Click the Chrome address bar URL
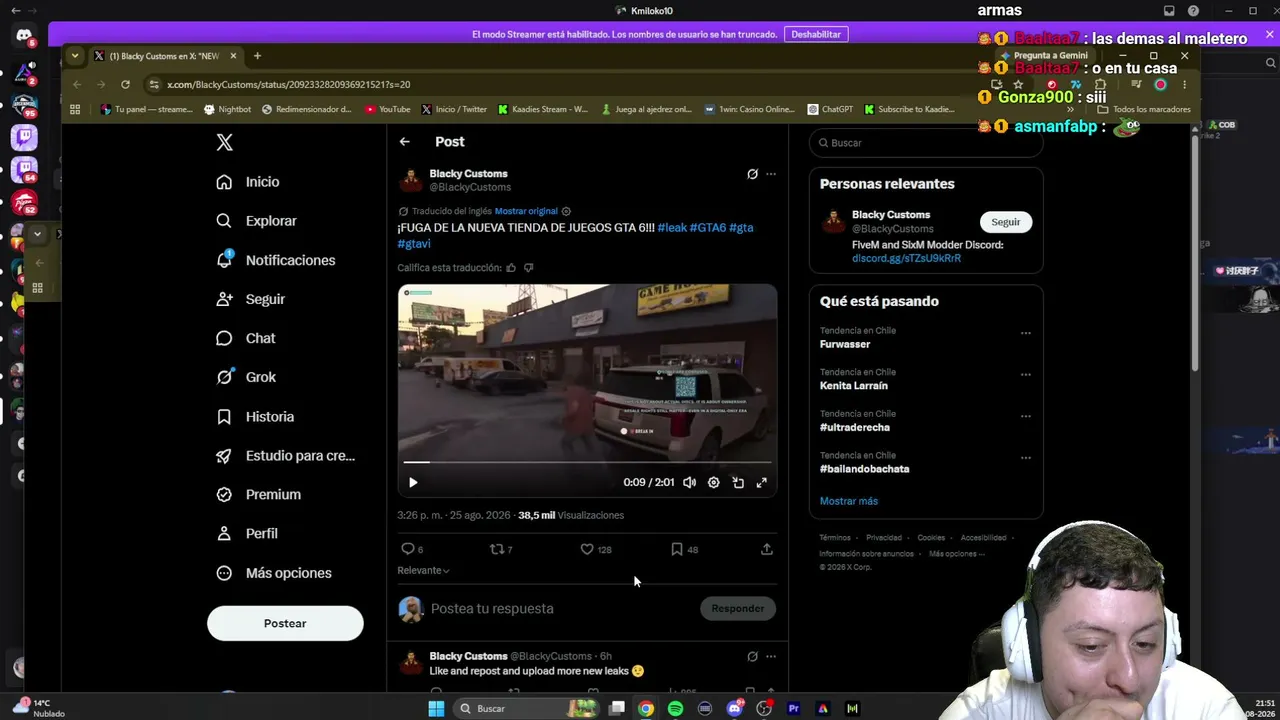The image size is (1280, 720). pyautogui.click(x=289, y=85)
